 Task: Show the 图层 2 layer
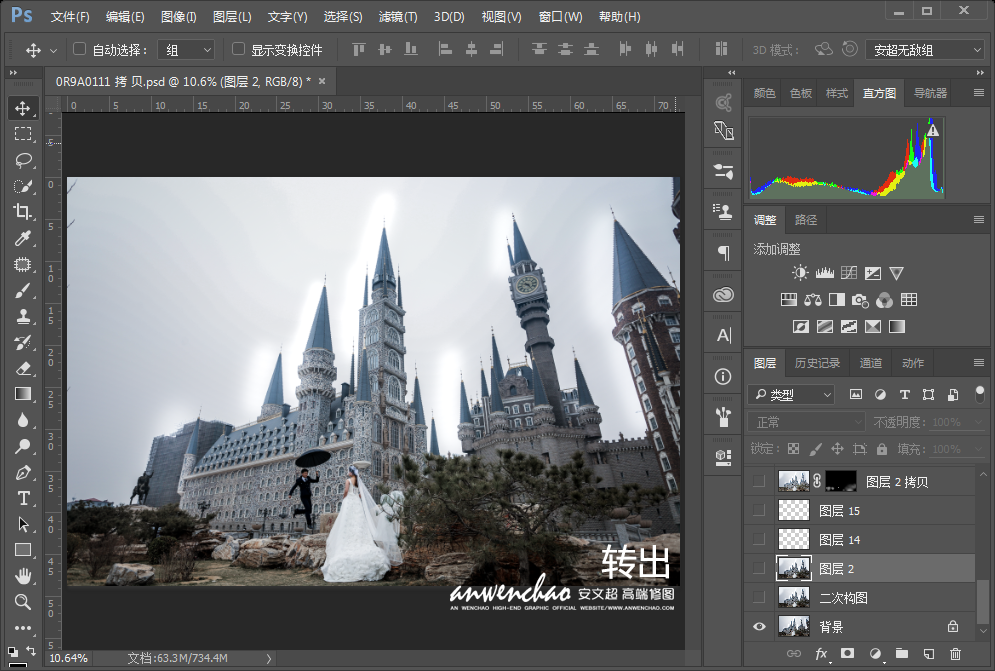[759, 568]
